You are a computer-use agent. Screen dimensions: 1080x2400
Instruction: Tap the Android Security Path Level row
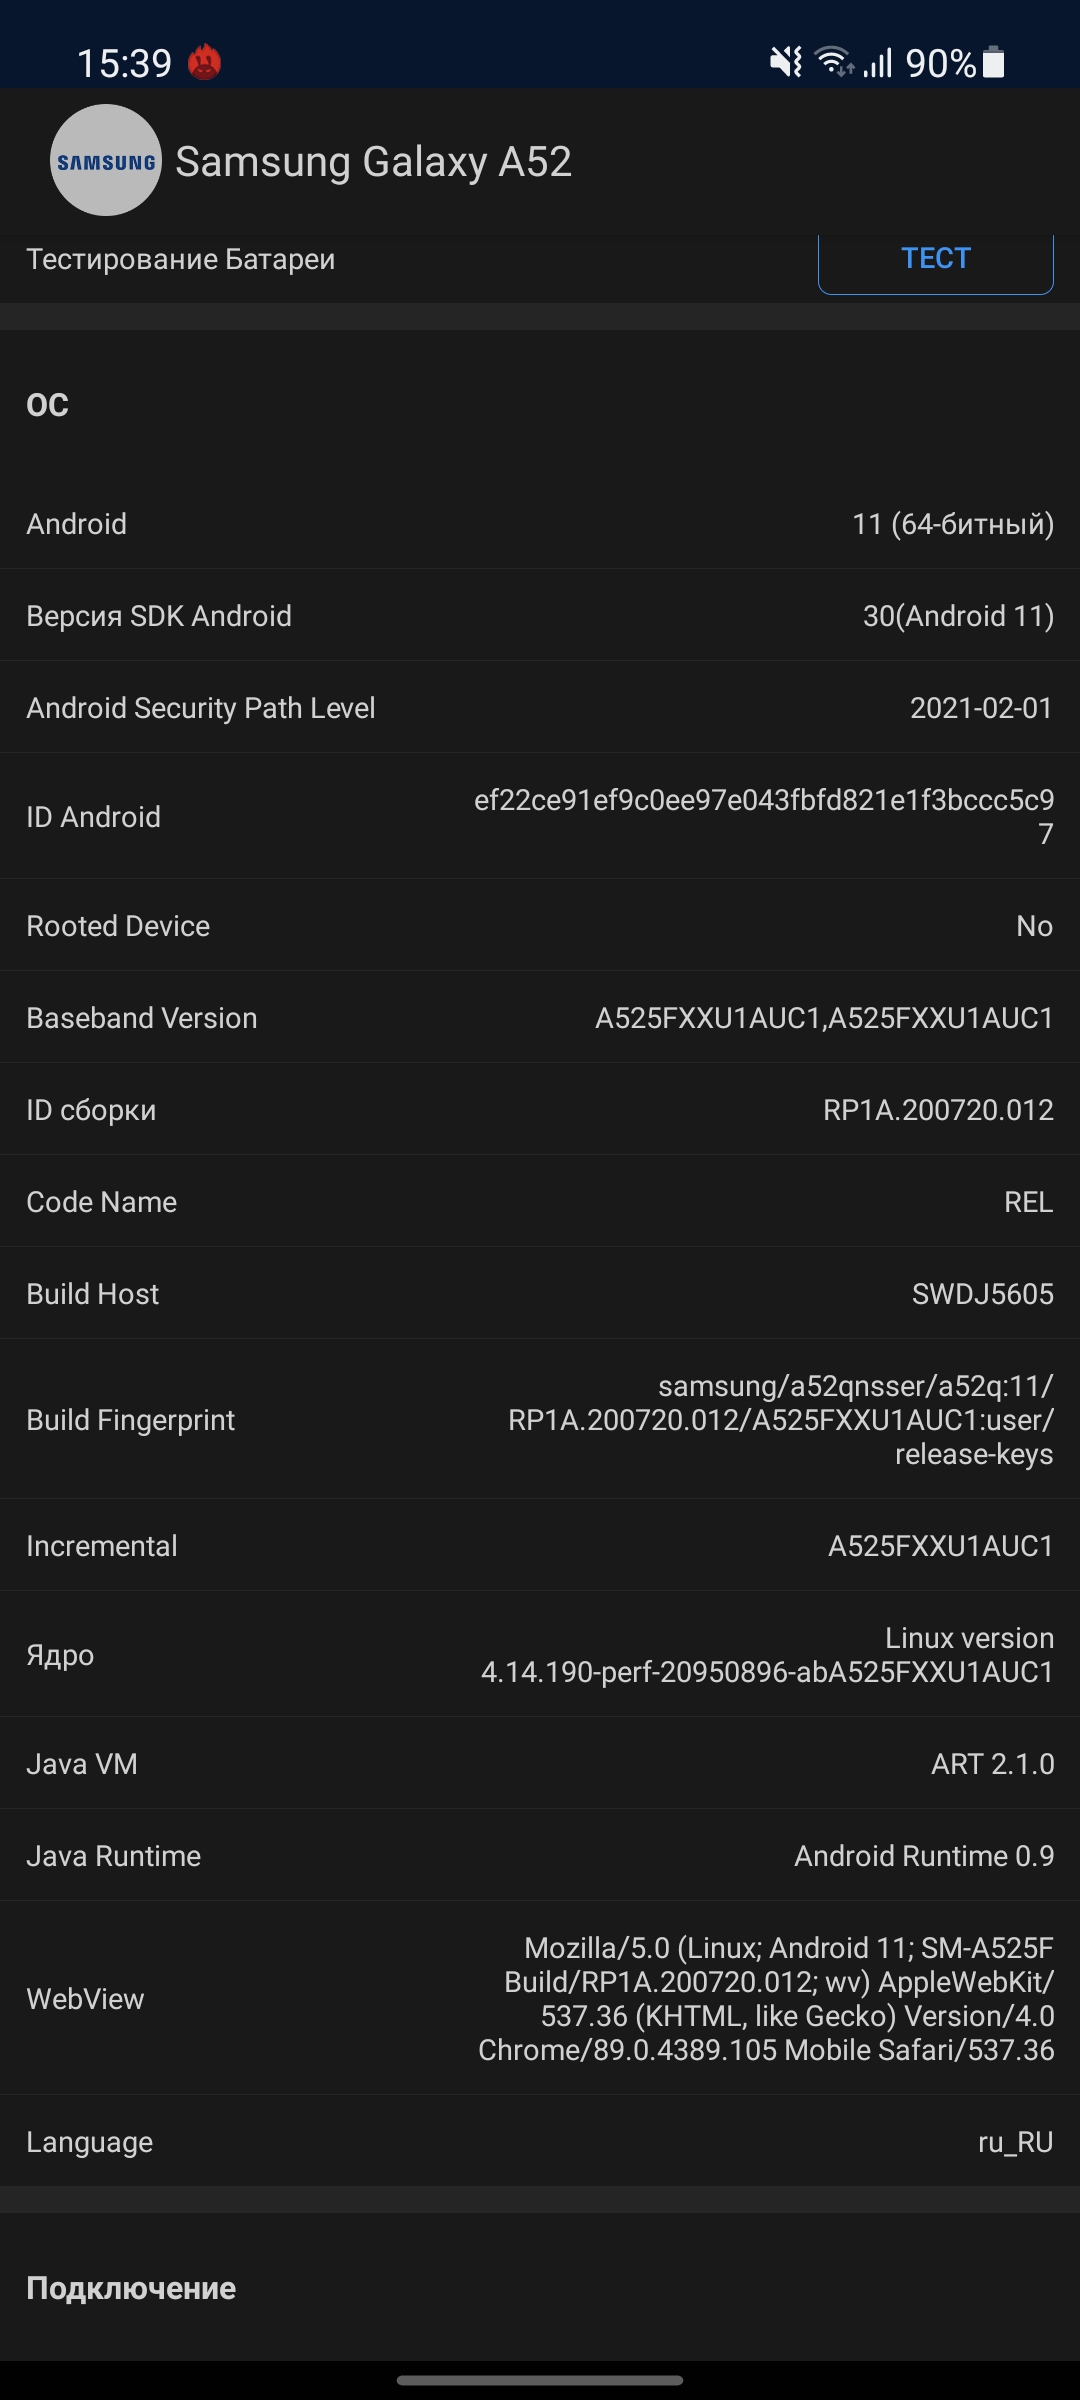click(x=540, y=708)
